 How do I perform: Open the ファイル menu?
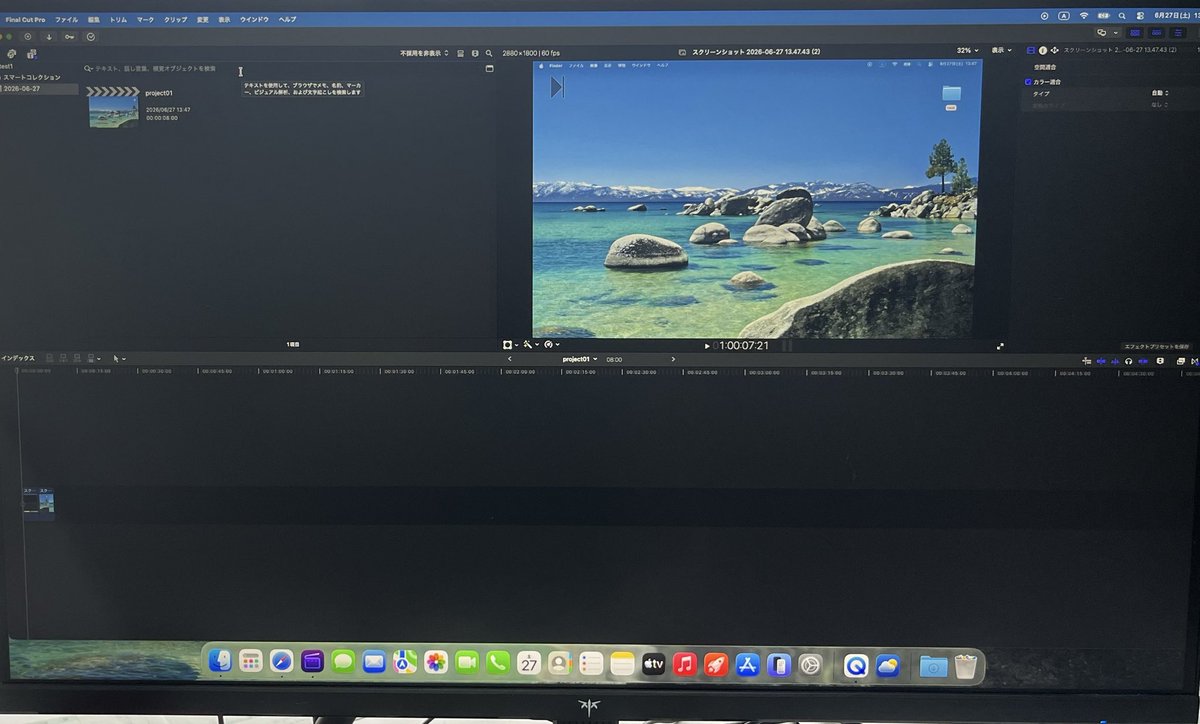pos(66,19)
